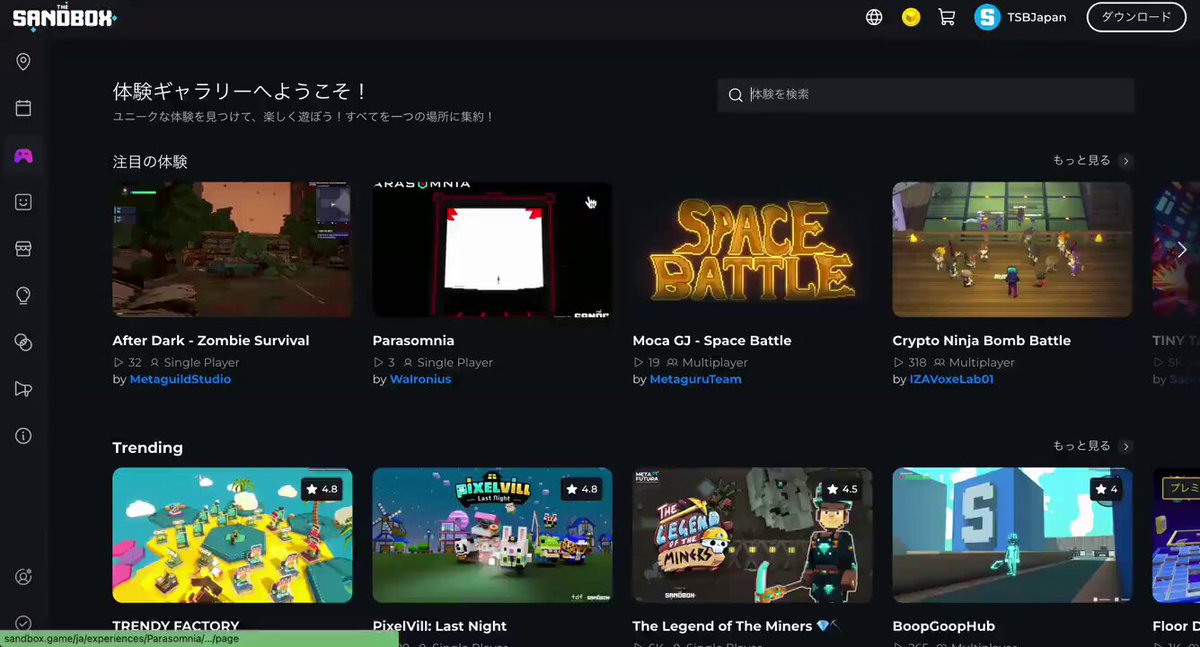Image resolution: width=1200 pixels, height=647 pixels.
Task: Open the BoopGoopHub thumbnail
Action: click(1012, 535)
